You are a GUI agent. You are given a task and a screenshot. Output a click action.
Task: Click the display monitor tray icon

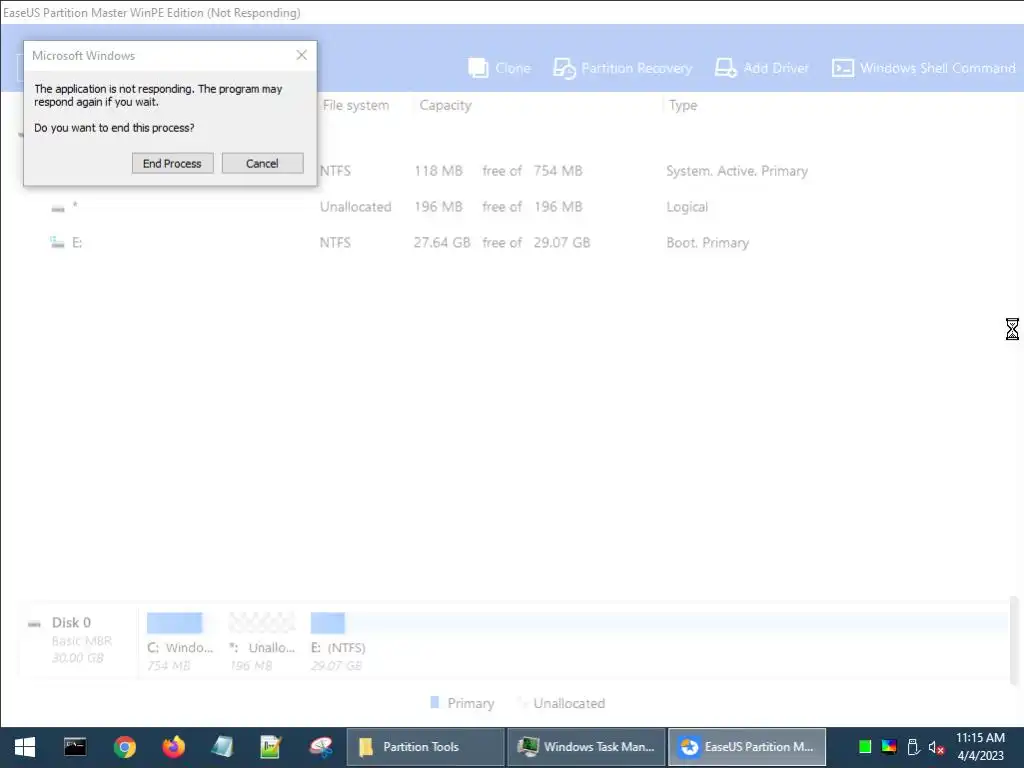pos(889,746)
